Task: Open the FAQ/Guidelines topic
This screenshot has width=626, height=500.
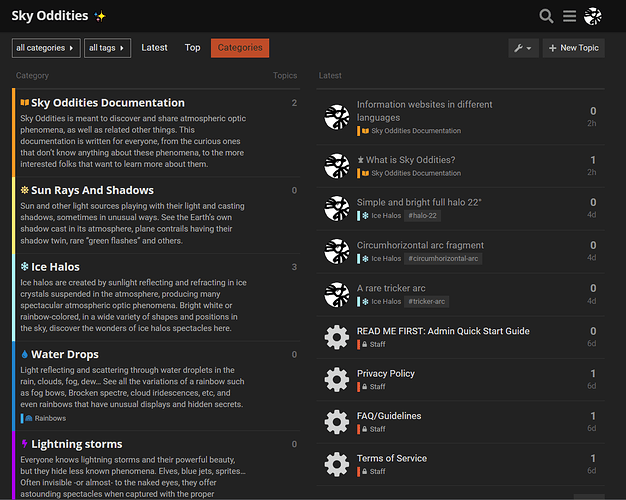Action: [389, 416]
